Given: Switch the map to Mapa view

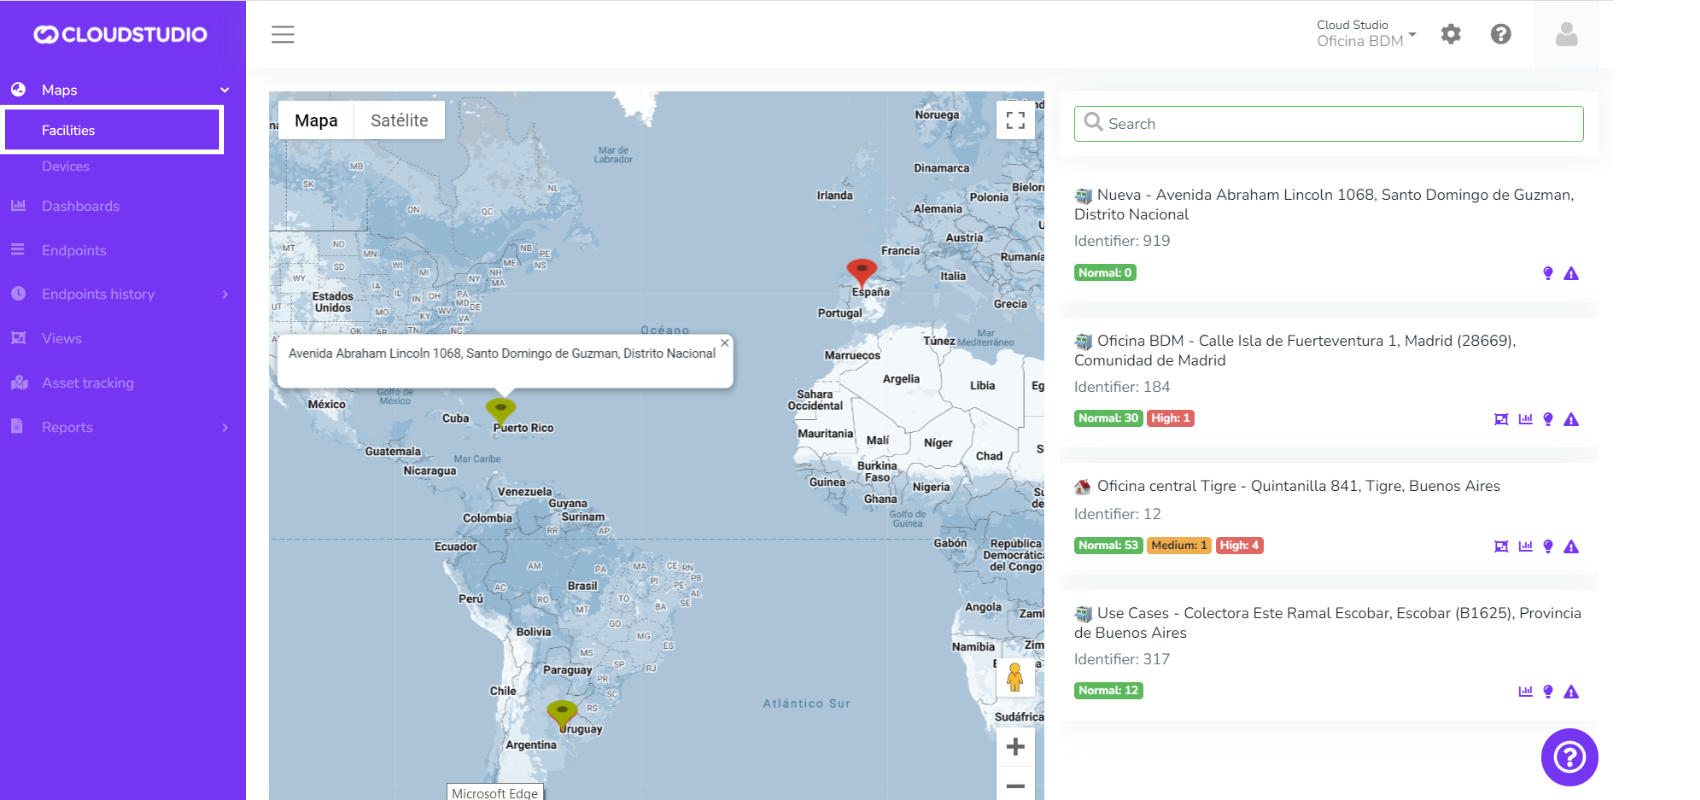Looking at the screenshot, I should [x=316, y=121].
